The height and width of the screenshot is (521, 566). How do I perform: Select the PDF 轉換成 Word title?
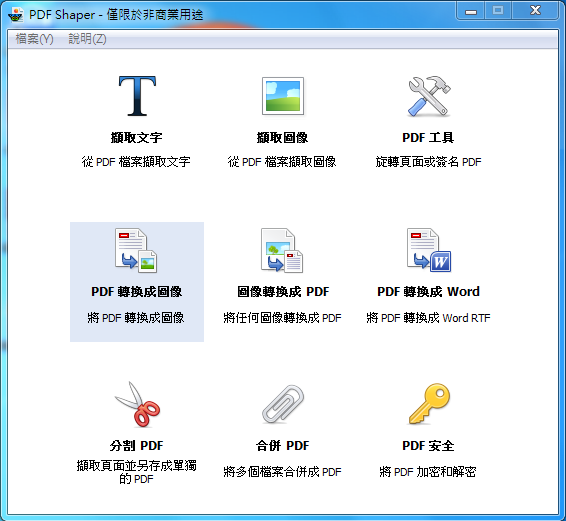tap(428, 292)
